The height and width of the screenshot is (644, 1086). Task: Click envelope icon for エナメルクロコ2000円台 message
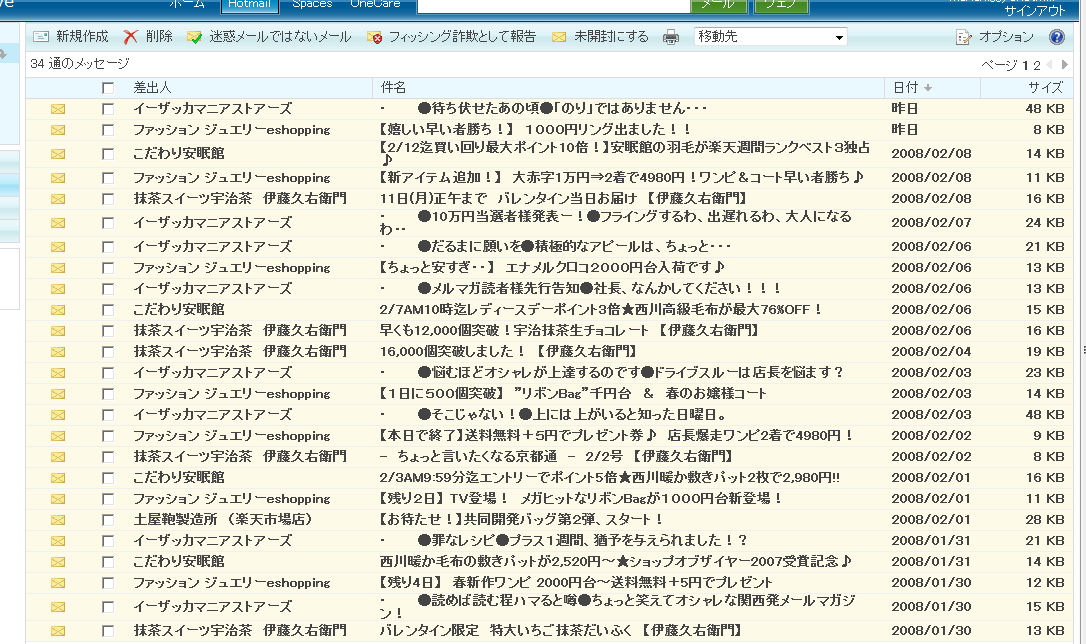point(58,268)
